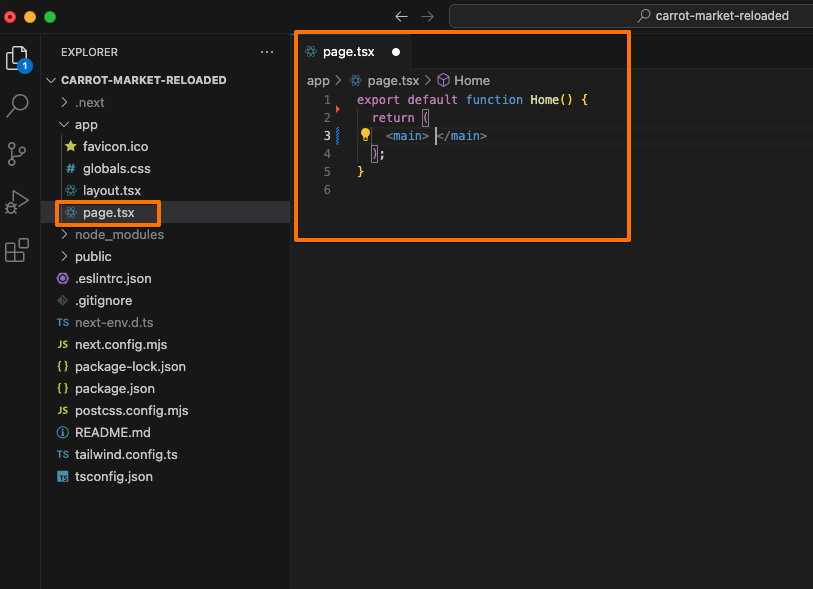
Task: Open package-lock.json file
Action: pos(130,367)
